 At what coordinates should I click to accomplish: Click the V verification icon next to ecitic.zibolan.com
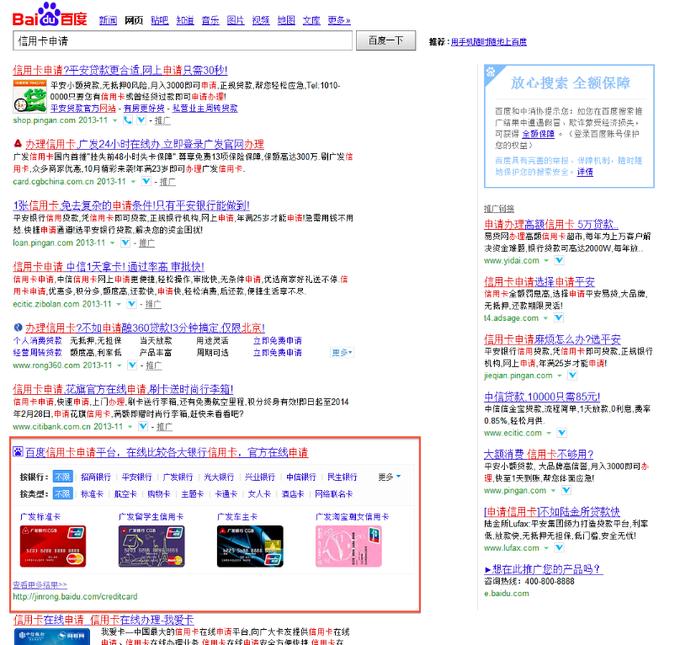pyautogui.click(x=131, y=304)
